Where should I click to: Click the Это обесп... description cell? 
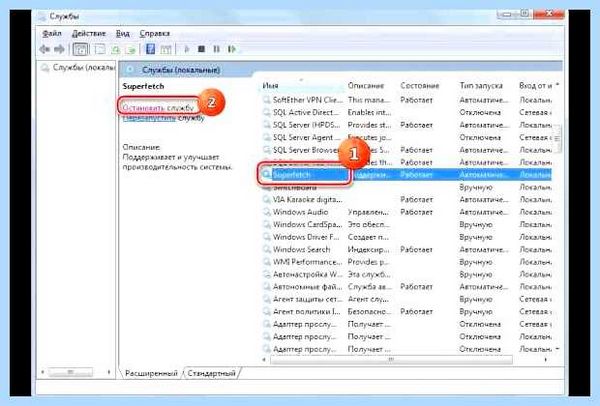(368, 225)
